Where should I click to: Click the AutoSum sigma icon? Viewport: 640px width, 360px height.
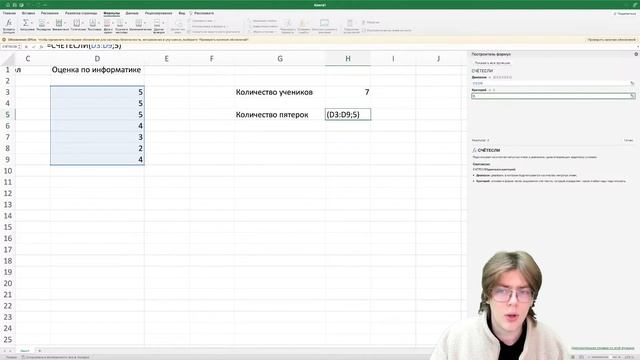click(x=25, y=23)
